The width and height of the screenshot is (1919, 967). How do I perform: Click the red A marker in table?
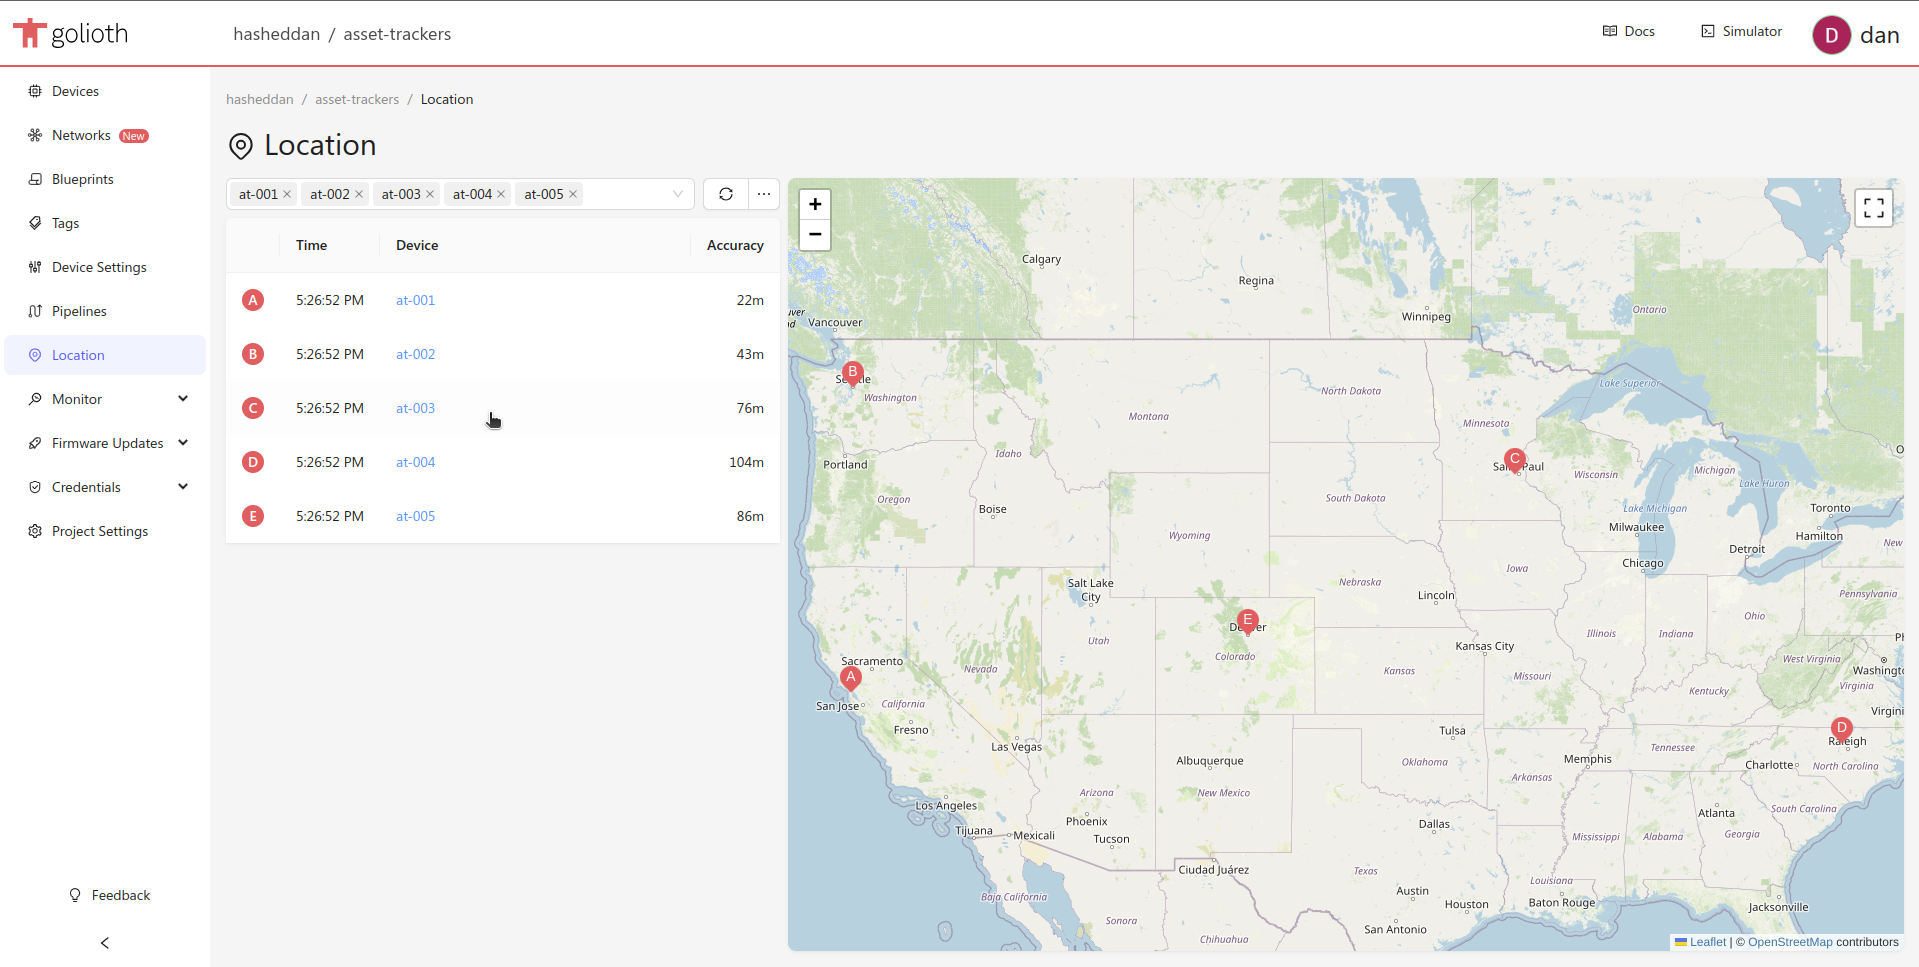pyautogui.click(x=253, y=300)
